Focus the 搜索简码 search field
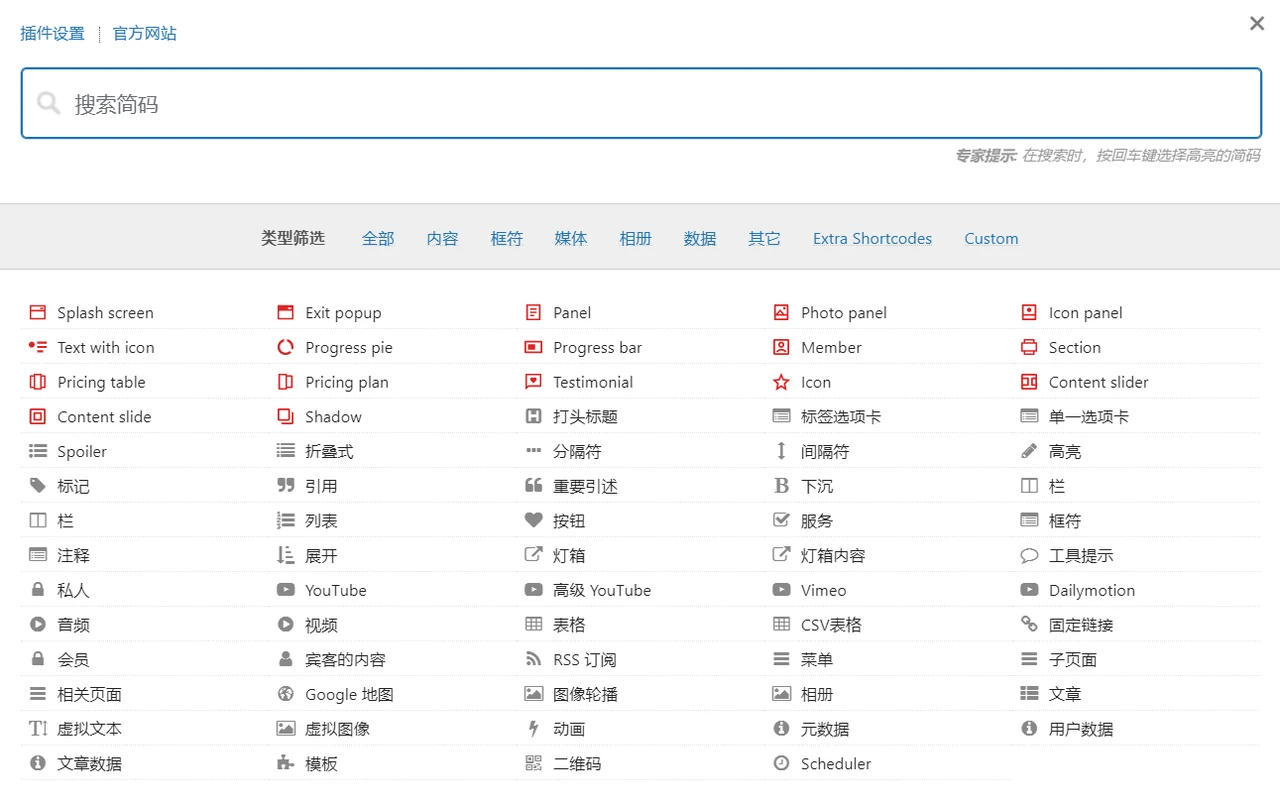1280x804 pixels. point(640,104)
